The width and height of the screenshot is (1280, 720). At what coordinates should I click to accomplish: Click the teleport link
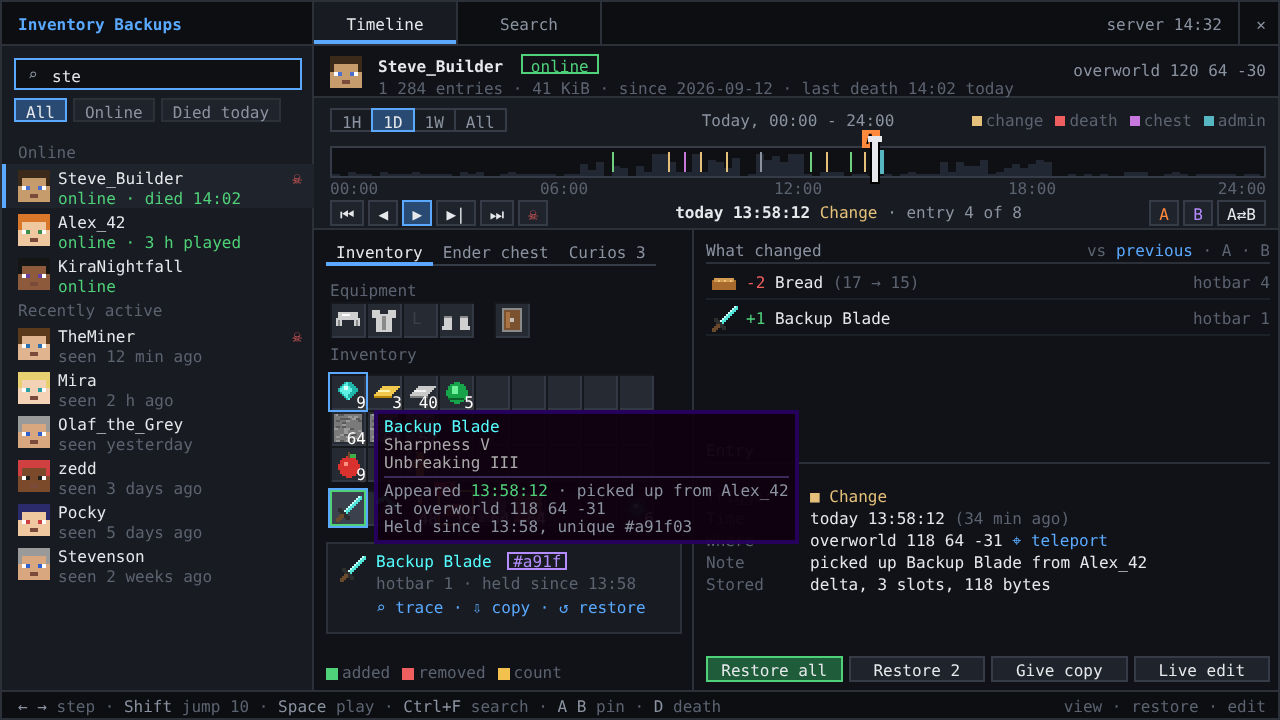pos(1060,540)
